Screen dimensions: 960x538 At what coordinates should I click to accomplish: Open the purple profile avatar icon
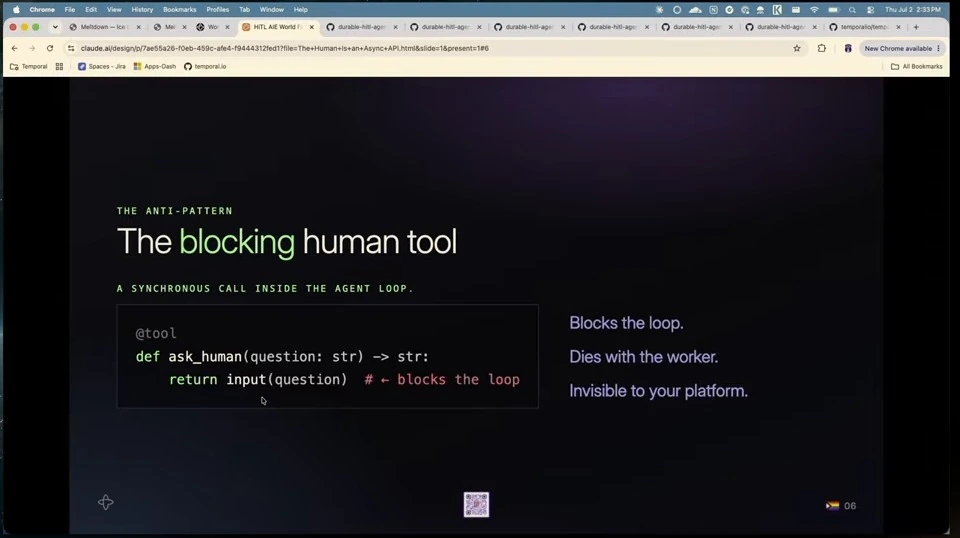coord(848,48)
